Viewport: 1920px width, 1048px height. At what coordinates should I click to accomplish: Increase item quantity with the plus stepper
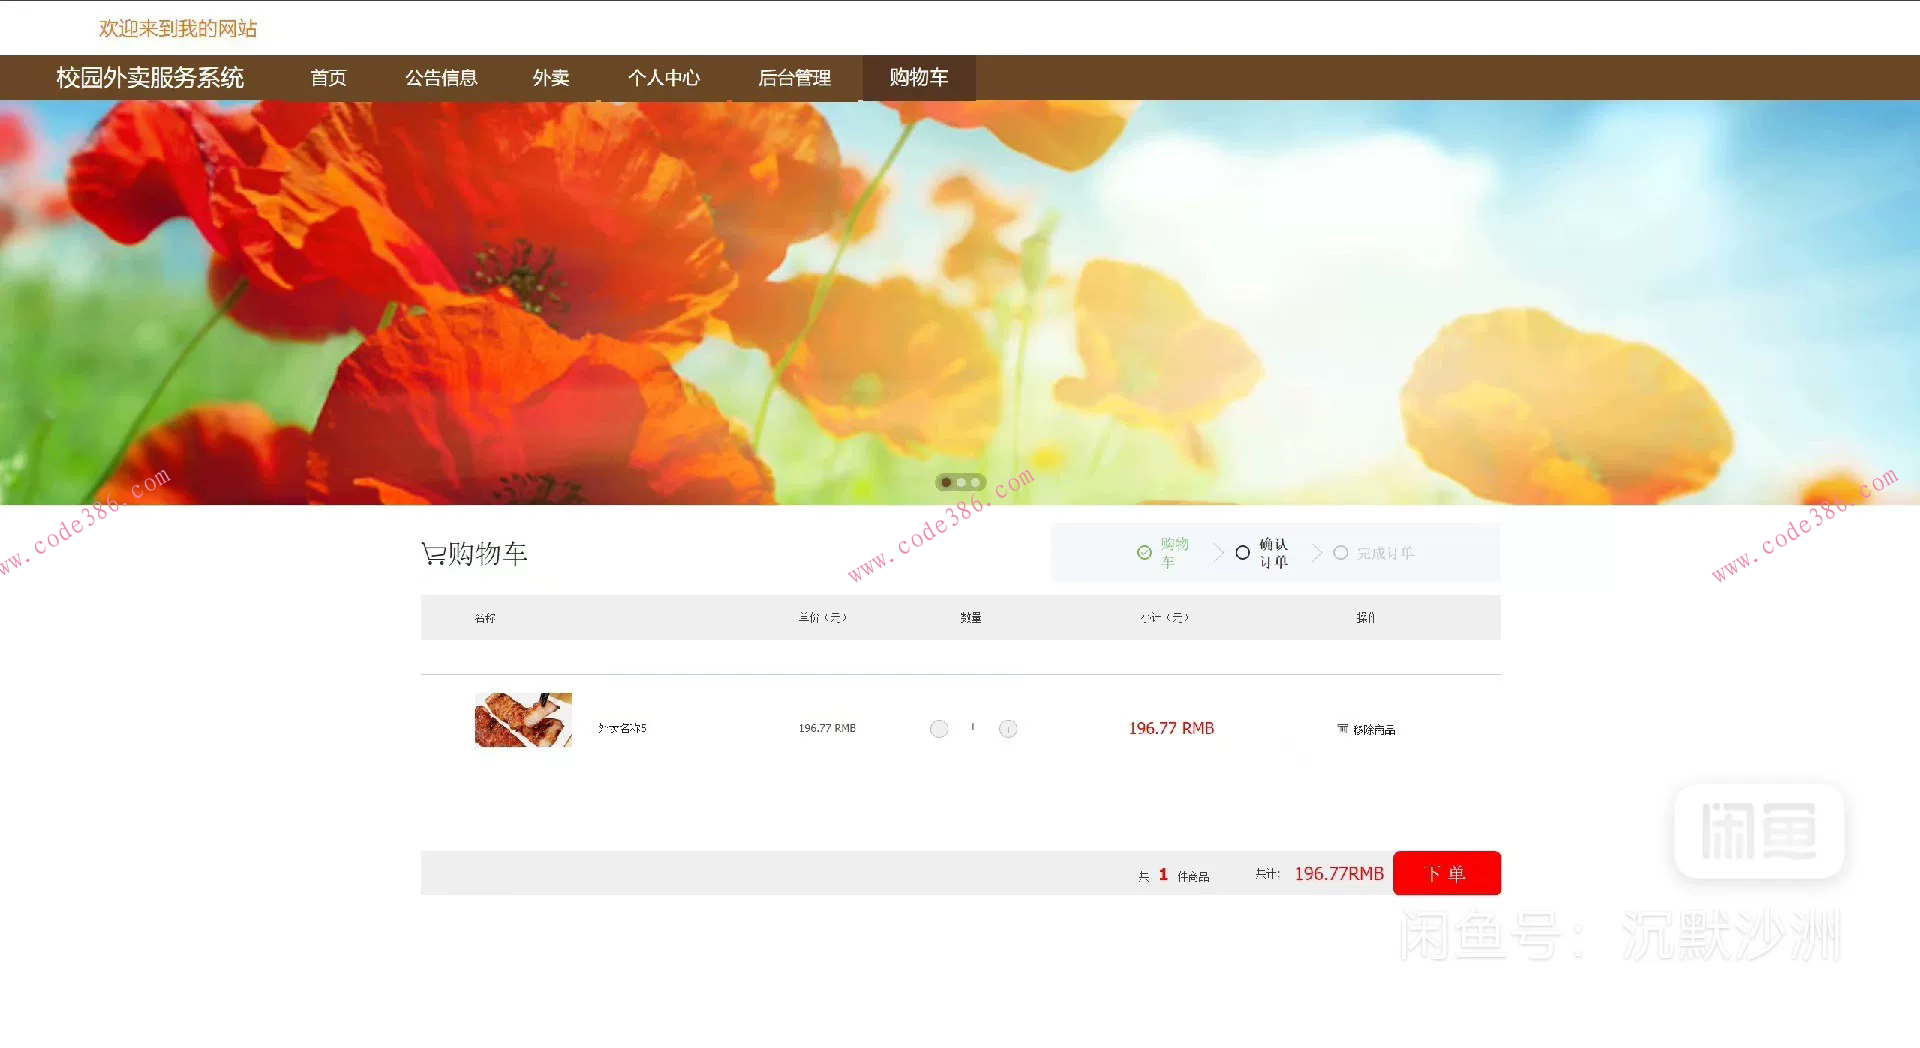[x=1008, y=729]
